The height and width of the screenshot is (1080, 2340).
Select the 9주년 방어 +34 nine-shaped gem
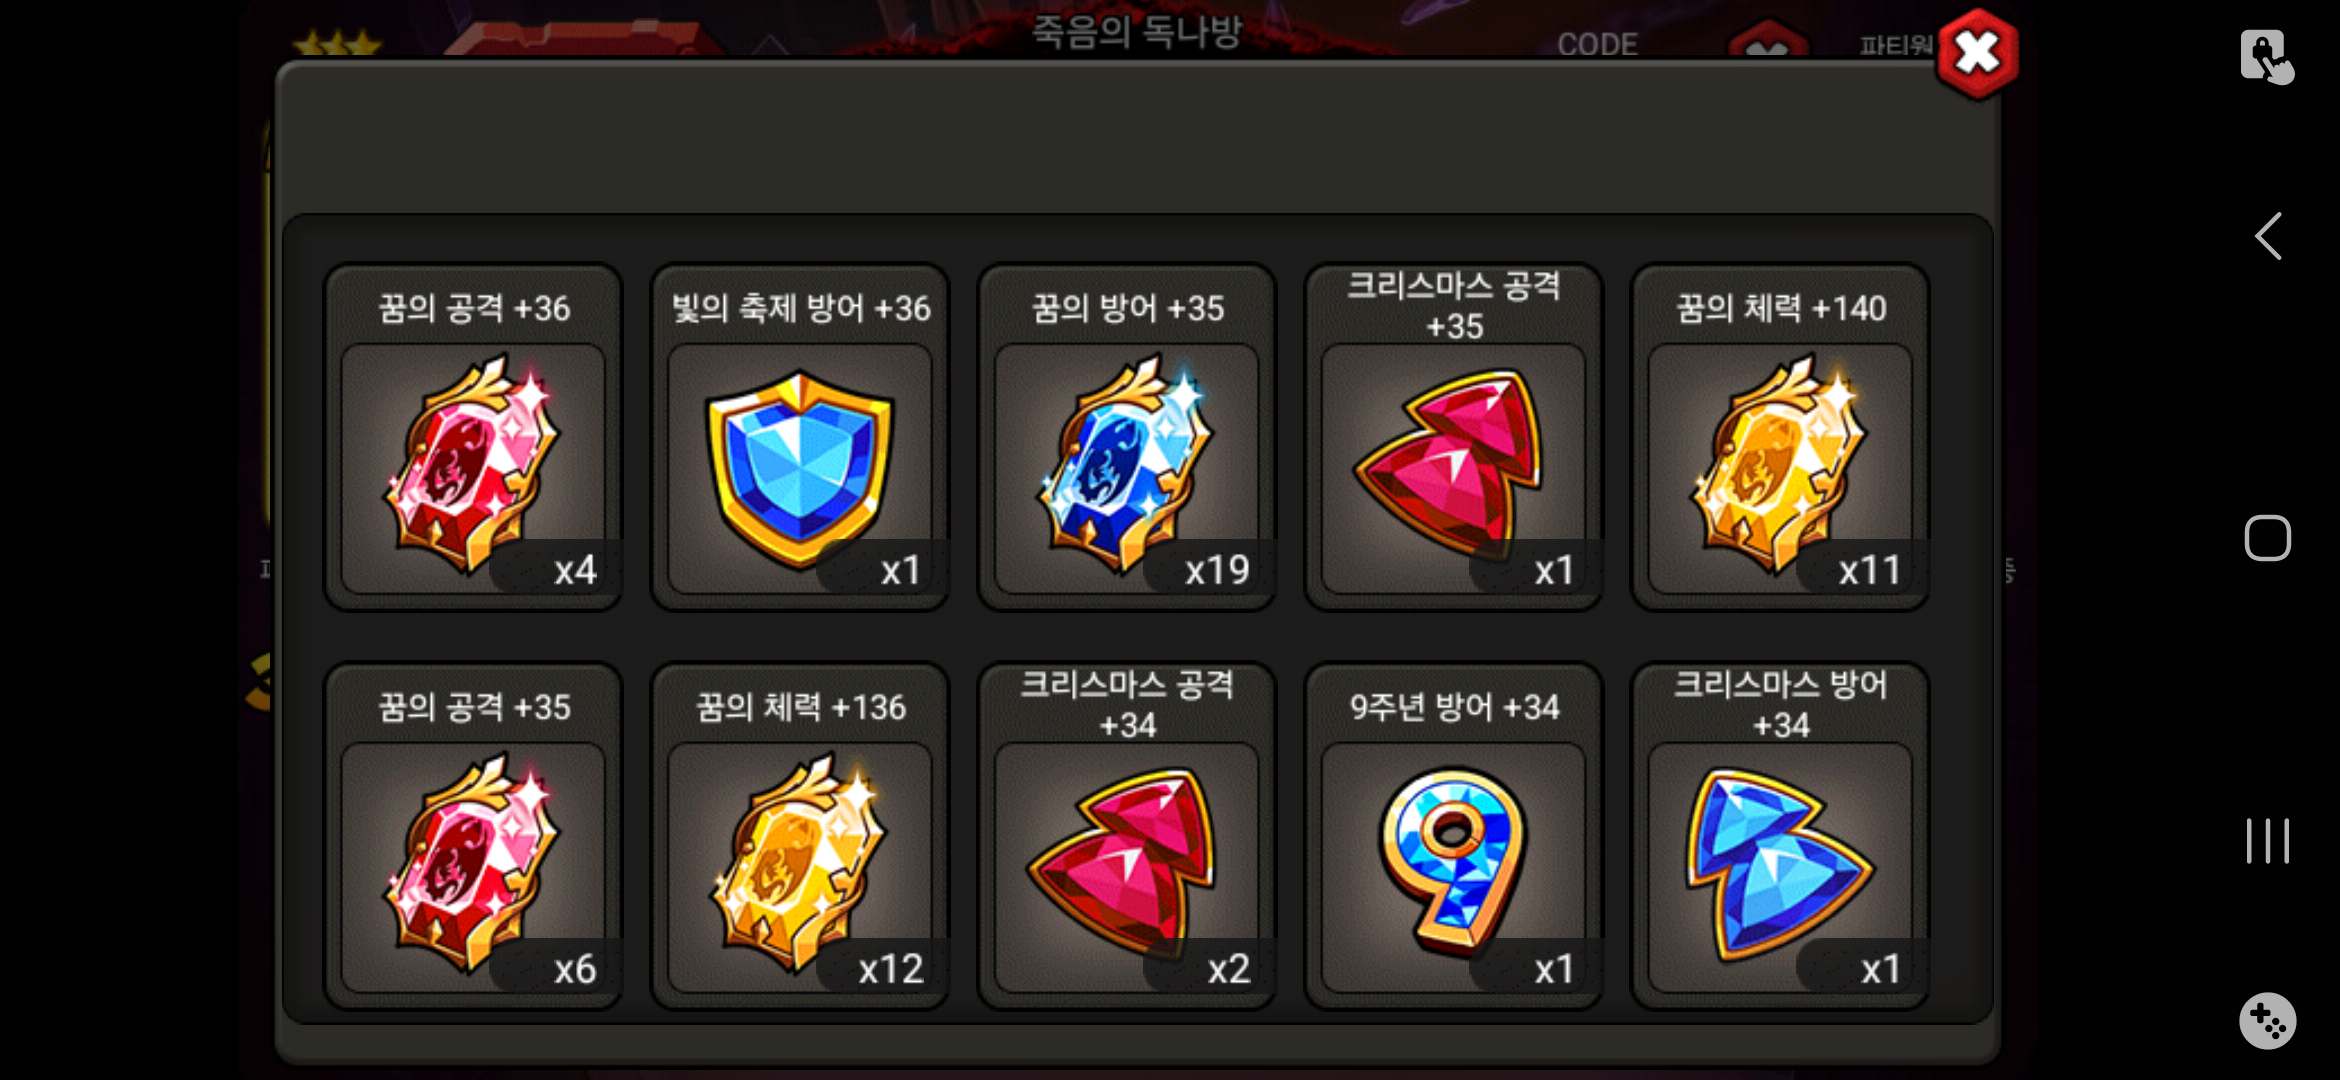click(1454, 866)
